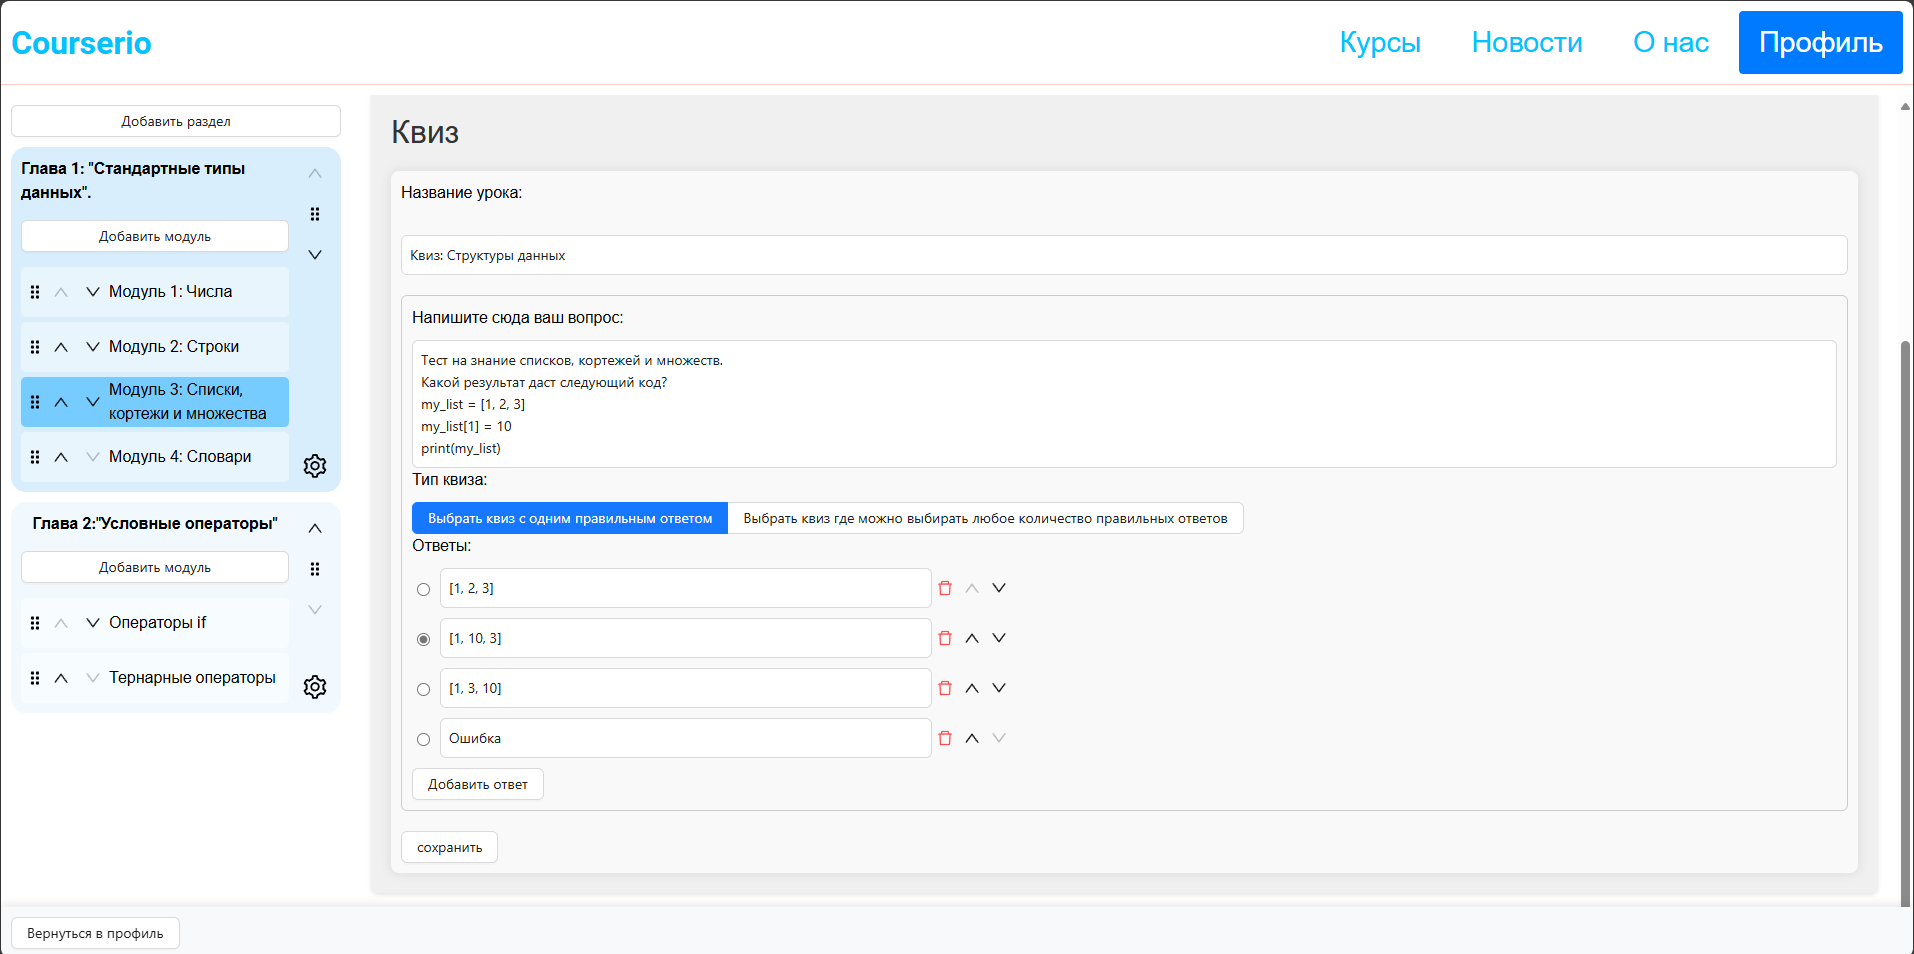This screenshot has height=954, width=1914.
Task: Grab drag handle of Глава 2 section
Action: click(x=315, y=568)
